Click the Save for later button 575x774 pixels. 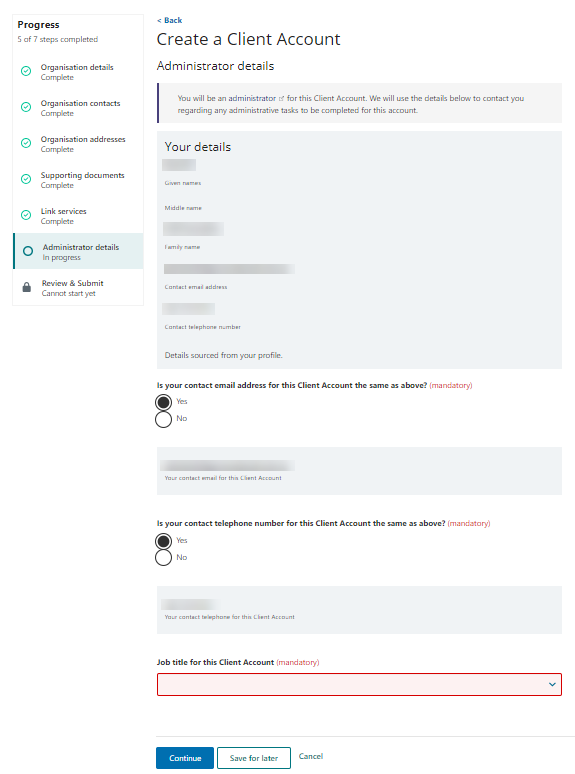point(254,758)
